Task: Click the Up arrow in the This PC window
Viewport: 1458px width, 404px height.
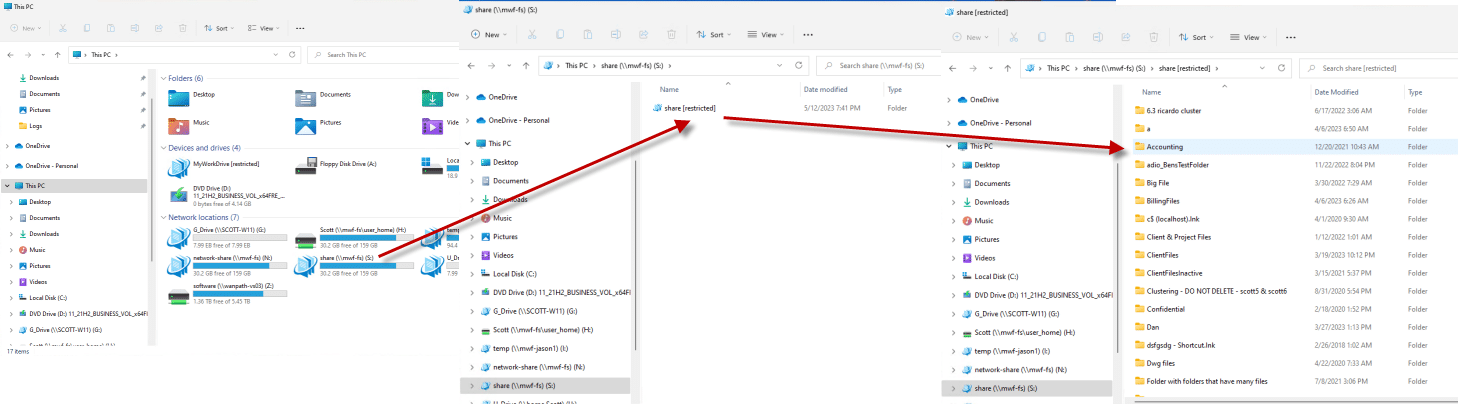Action: [59, 54]
